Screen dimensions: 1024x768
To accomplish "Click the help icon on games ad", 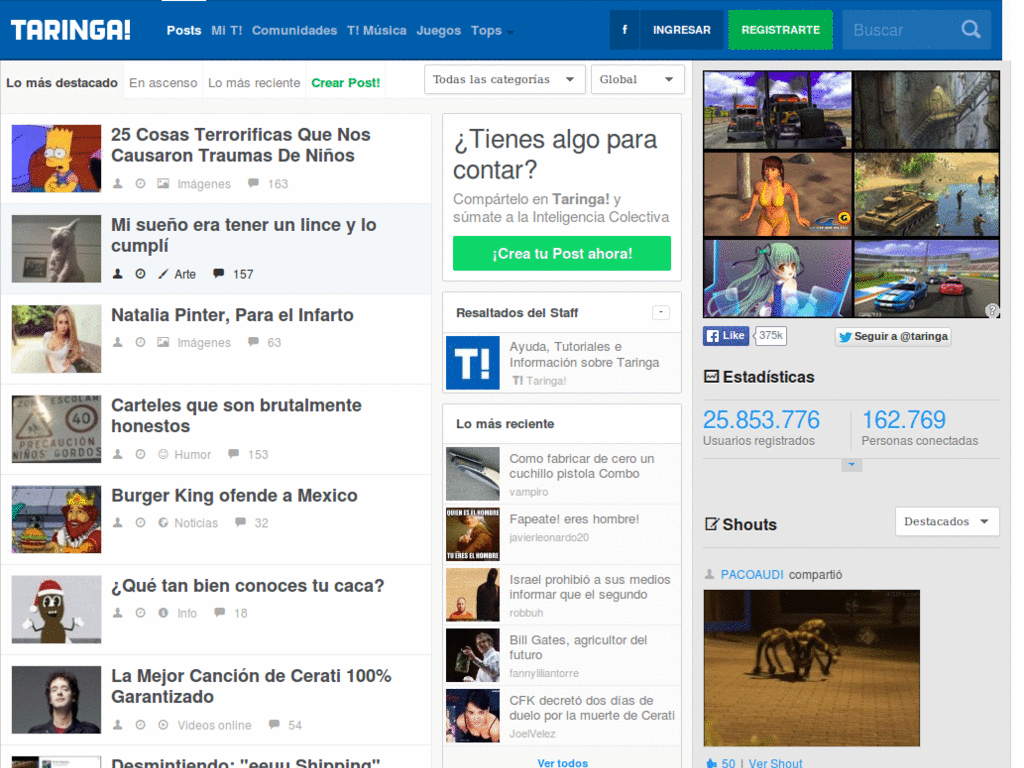I will (992, 311).
